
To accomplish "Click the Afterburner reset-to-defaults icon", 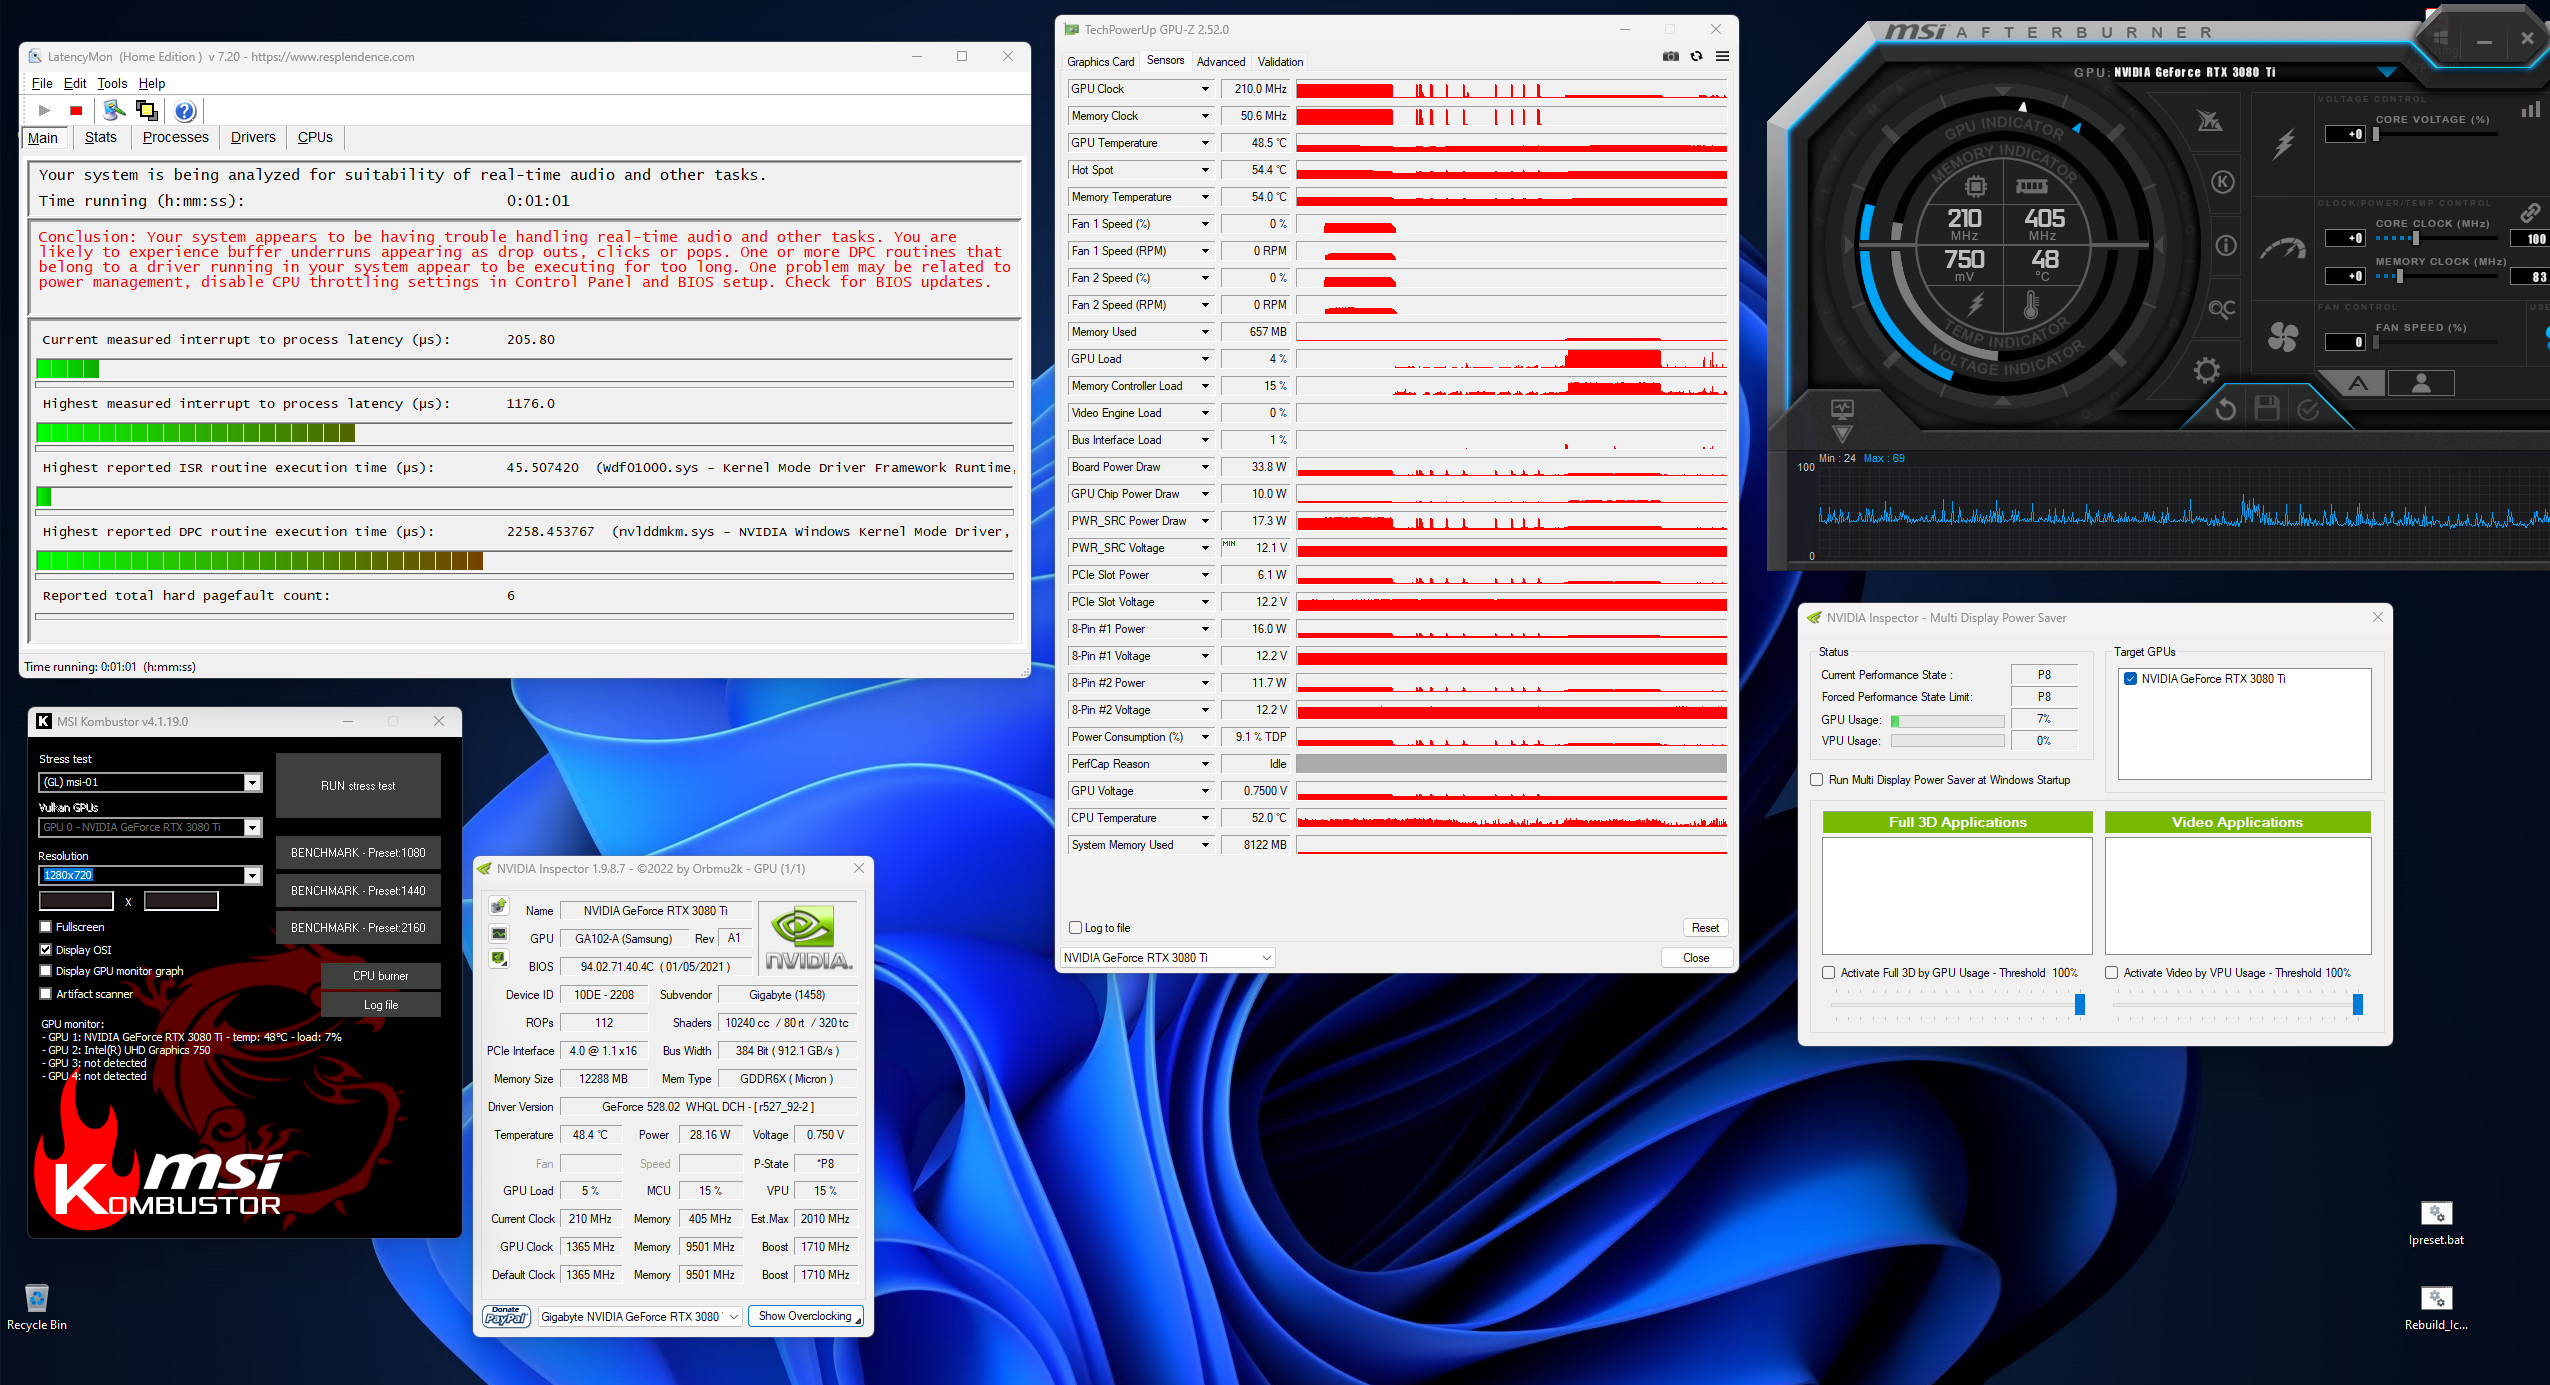I will (2225, 409).
